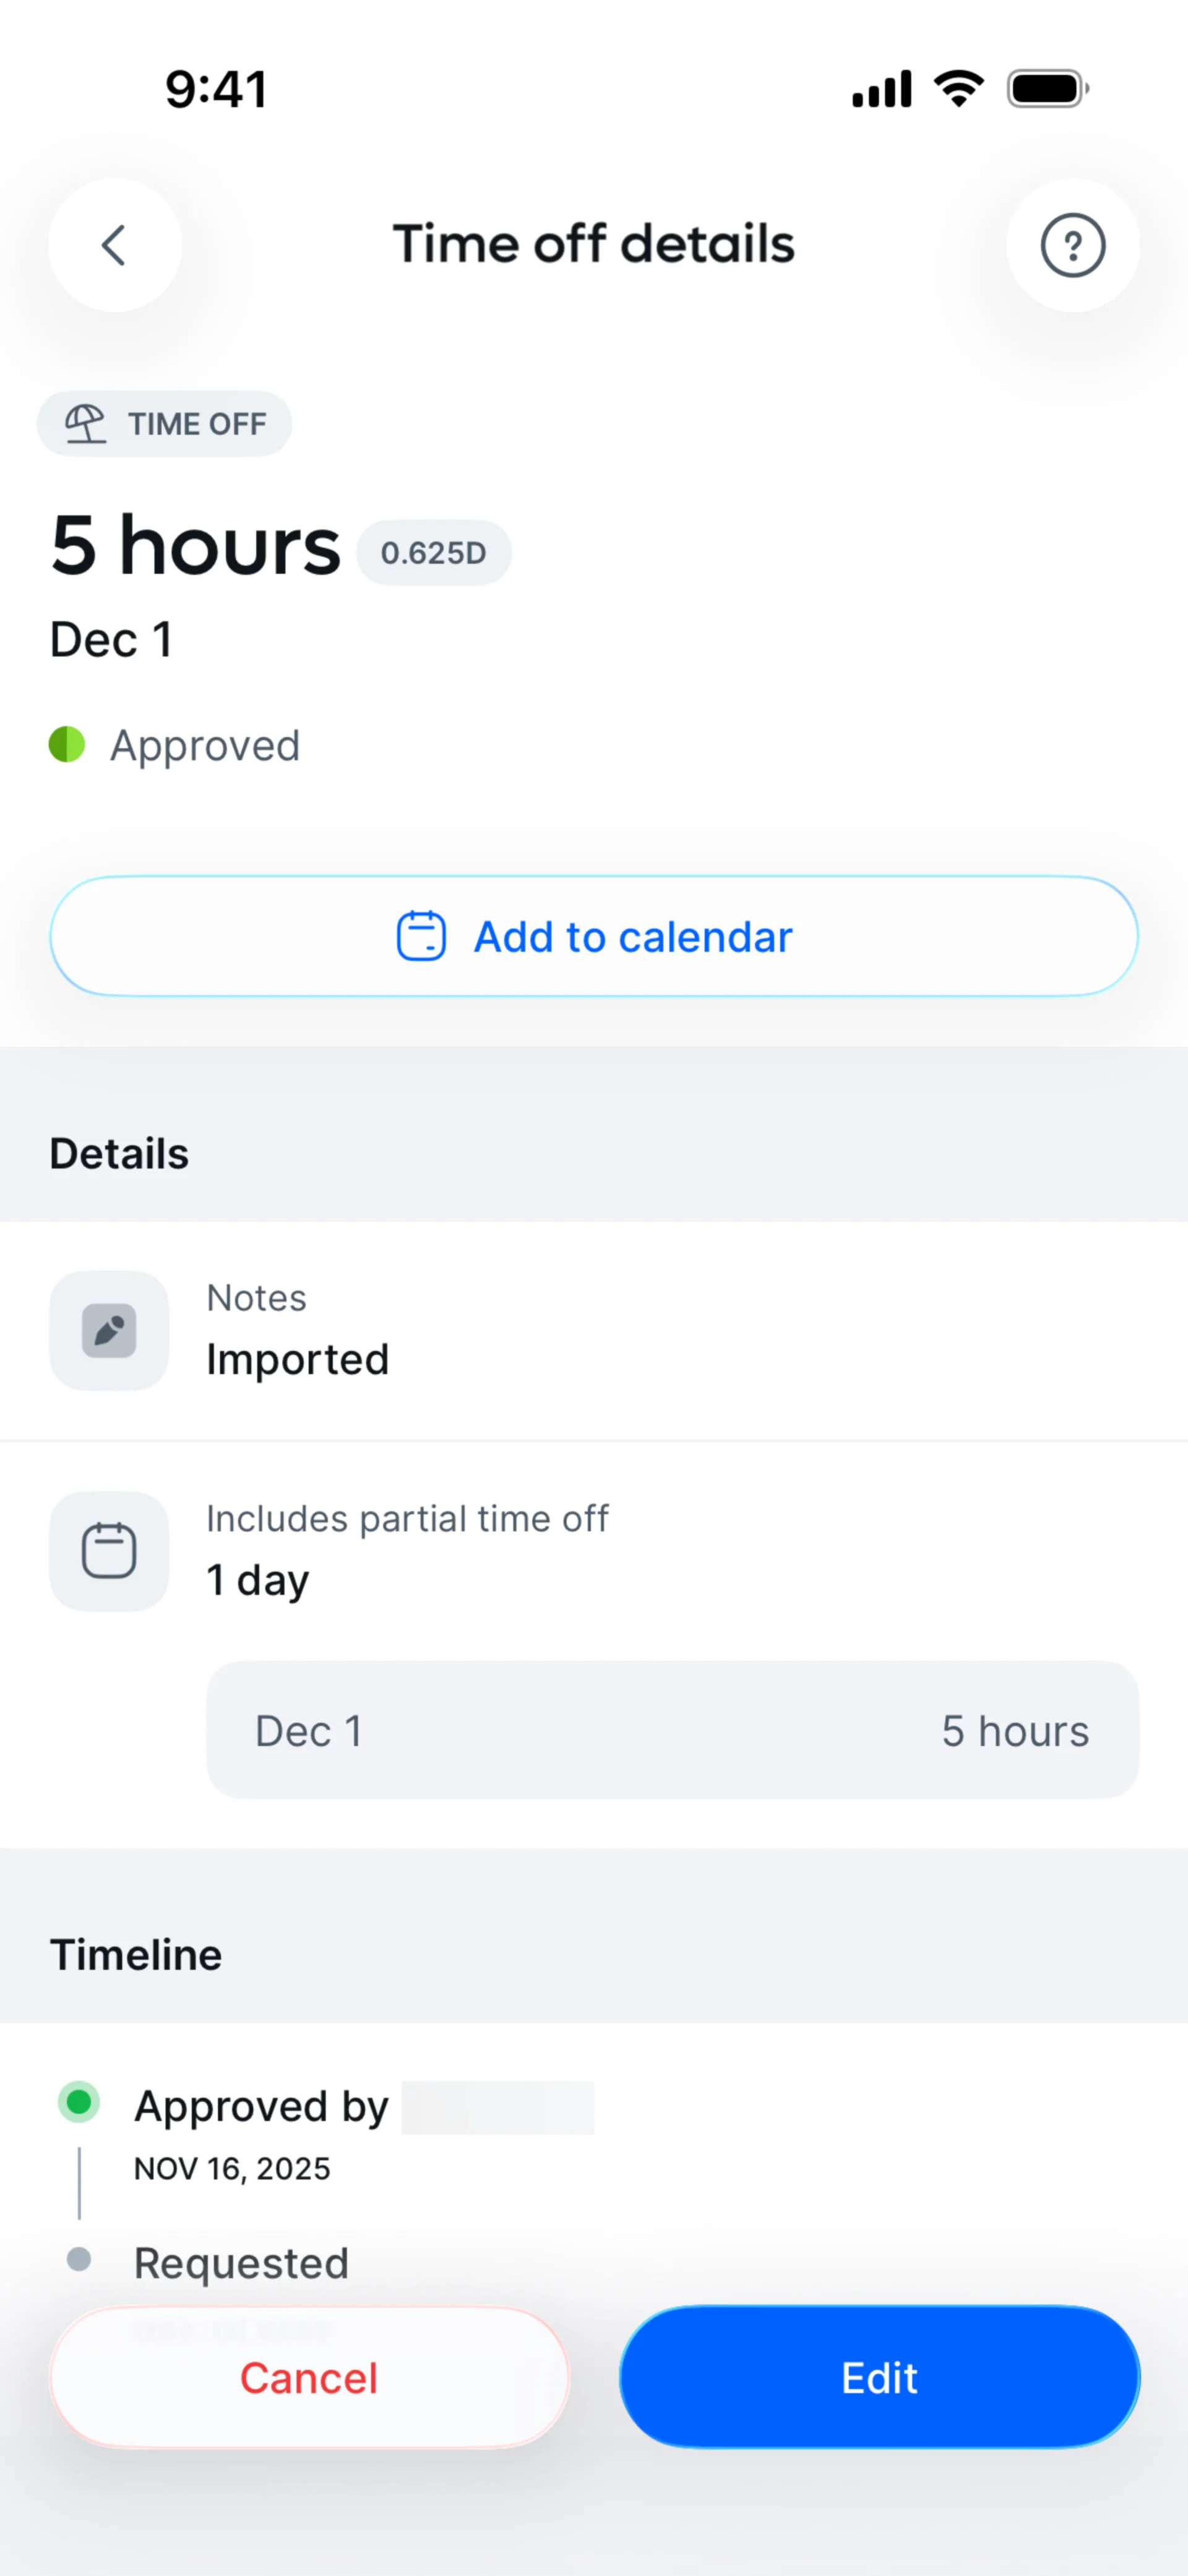Viewport: 1188px width, 2576px height.
Task: Tap the Notes pencil icon
Action: coord(109,1330)
